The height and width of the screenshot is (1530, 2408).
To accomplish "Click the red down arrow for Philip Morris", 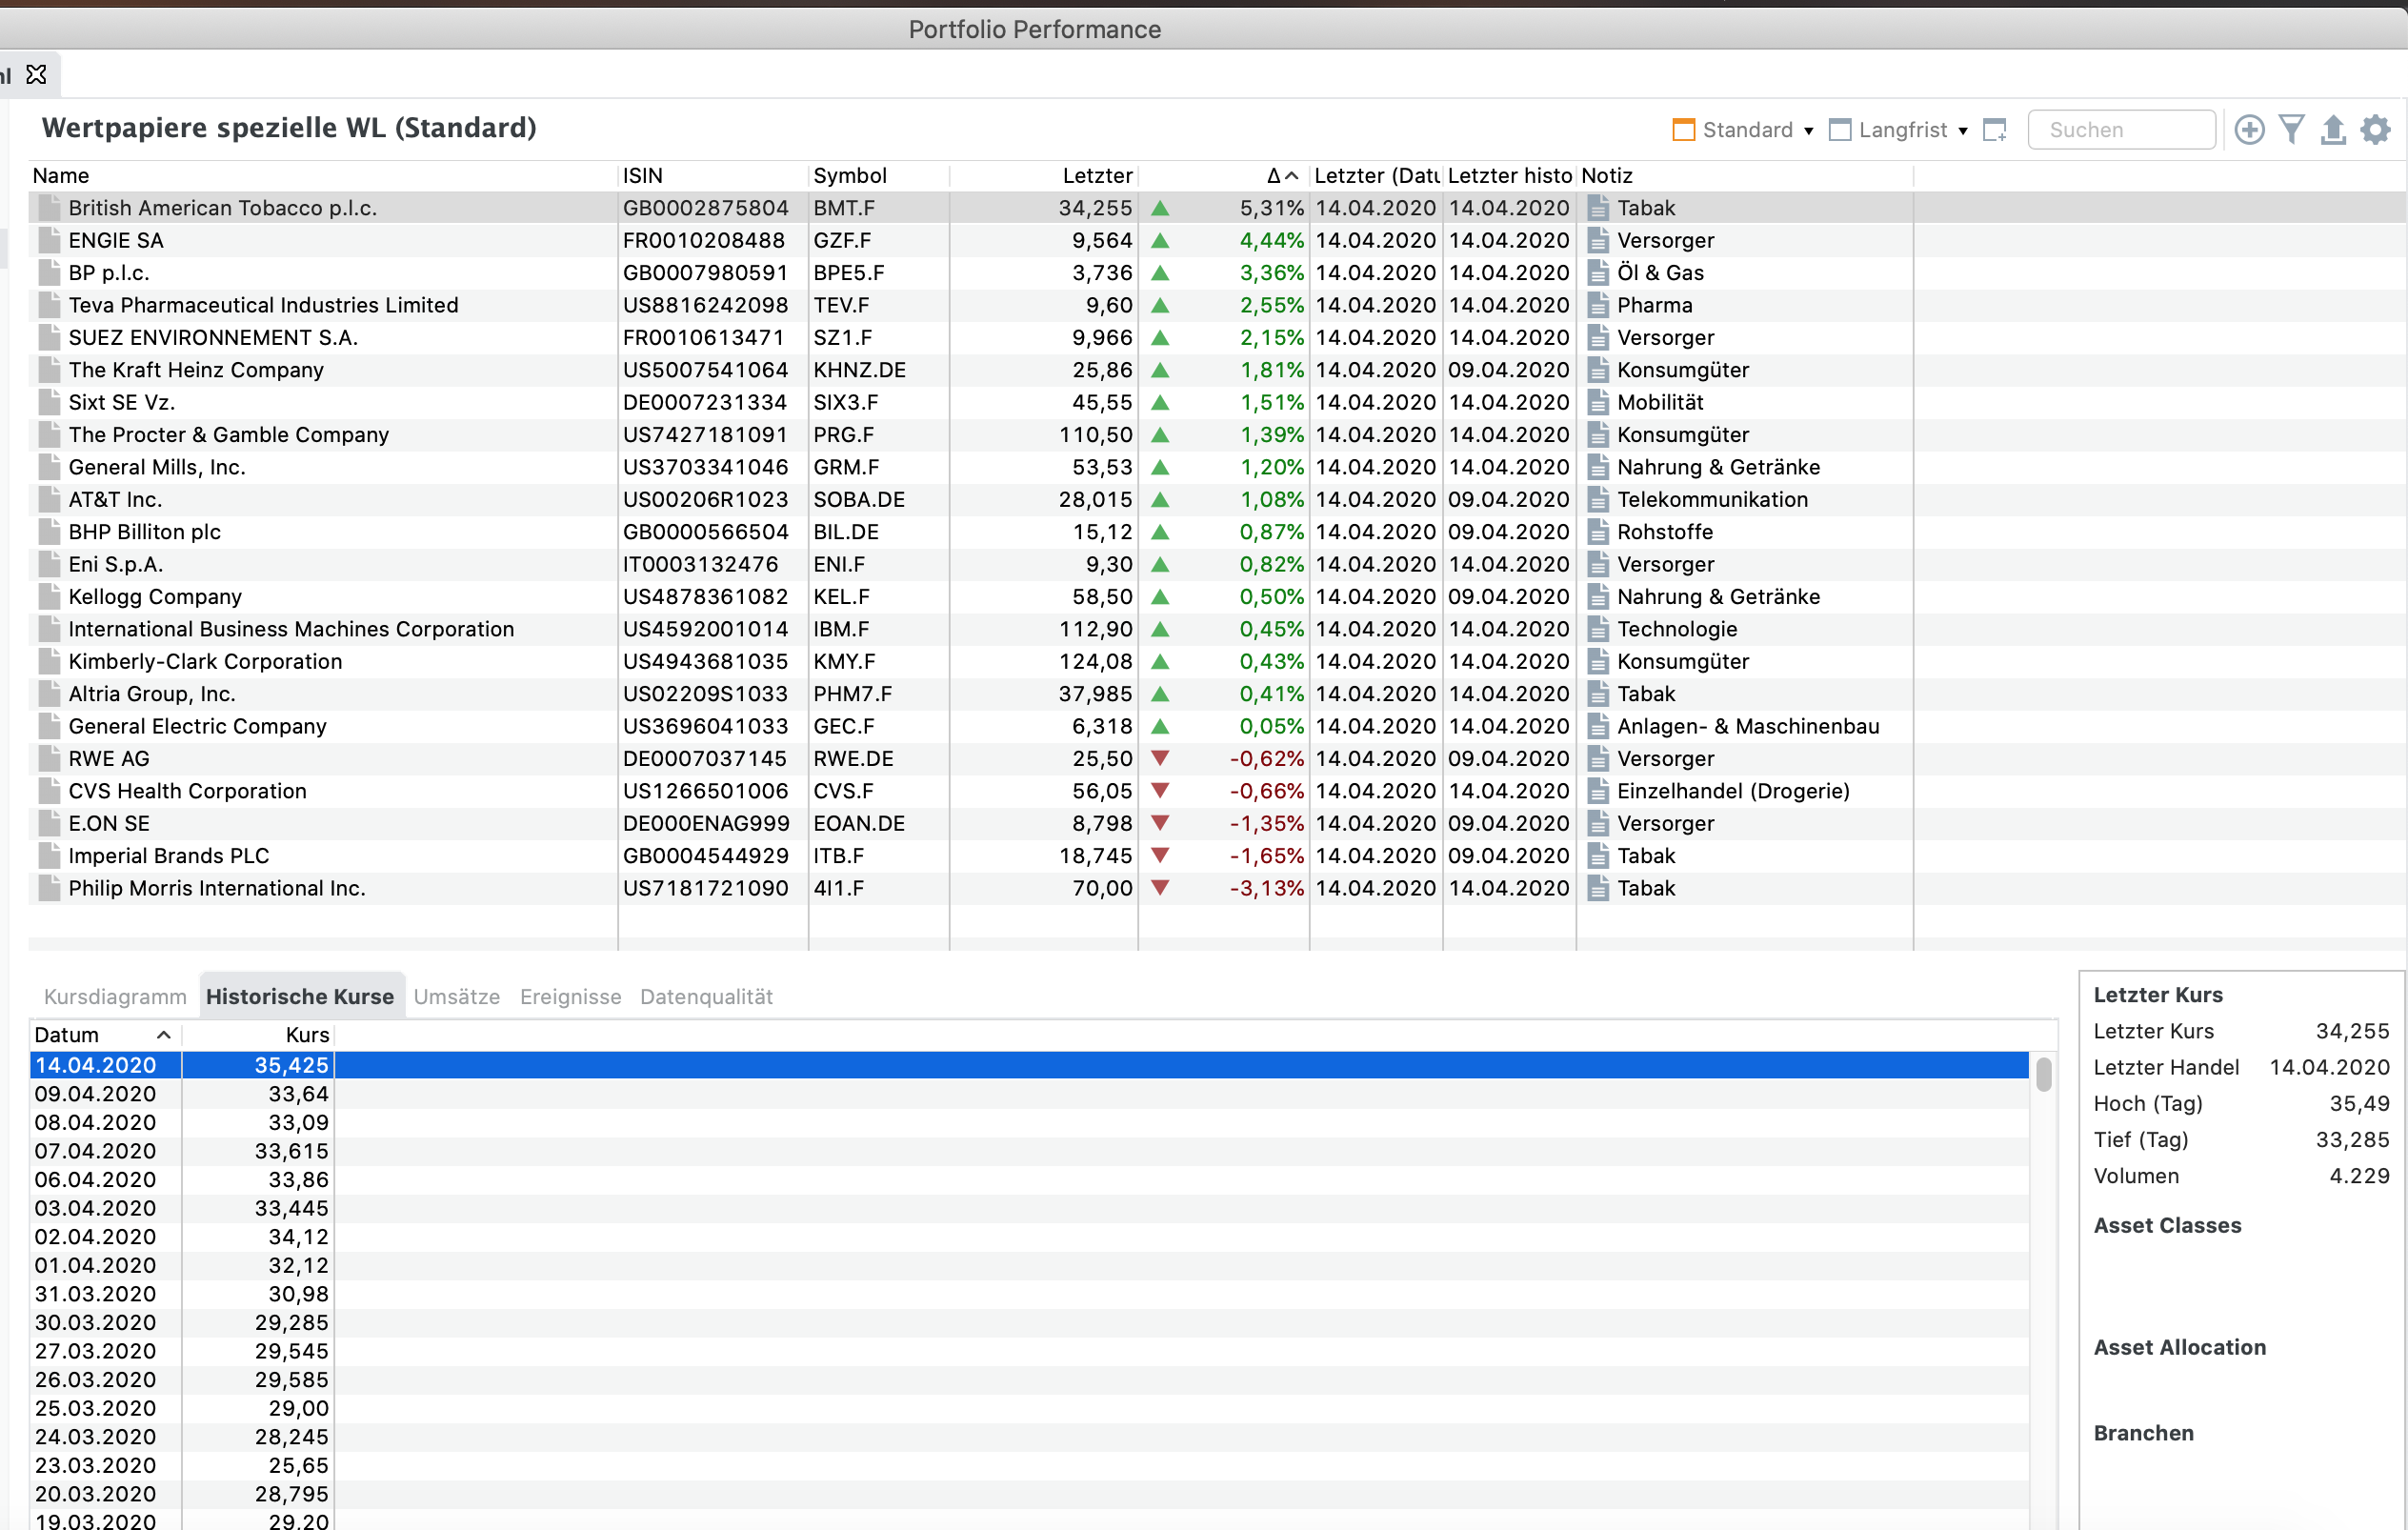I will point(1160,888).
